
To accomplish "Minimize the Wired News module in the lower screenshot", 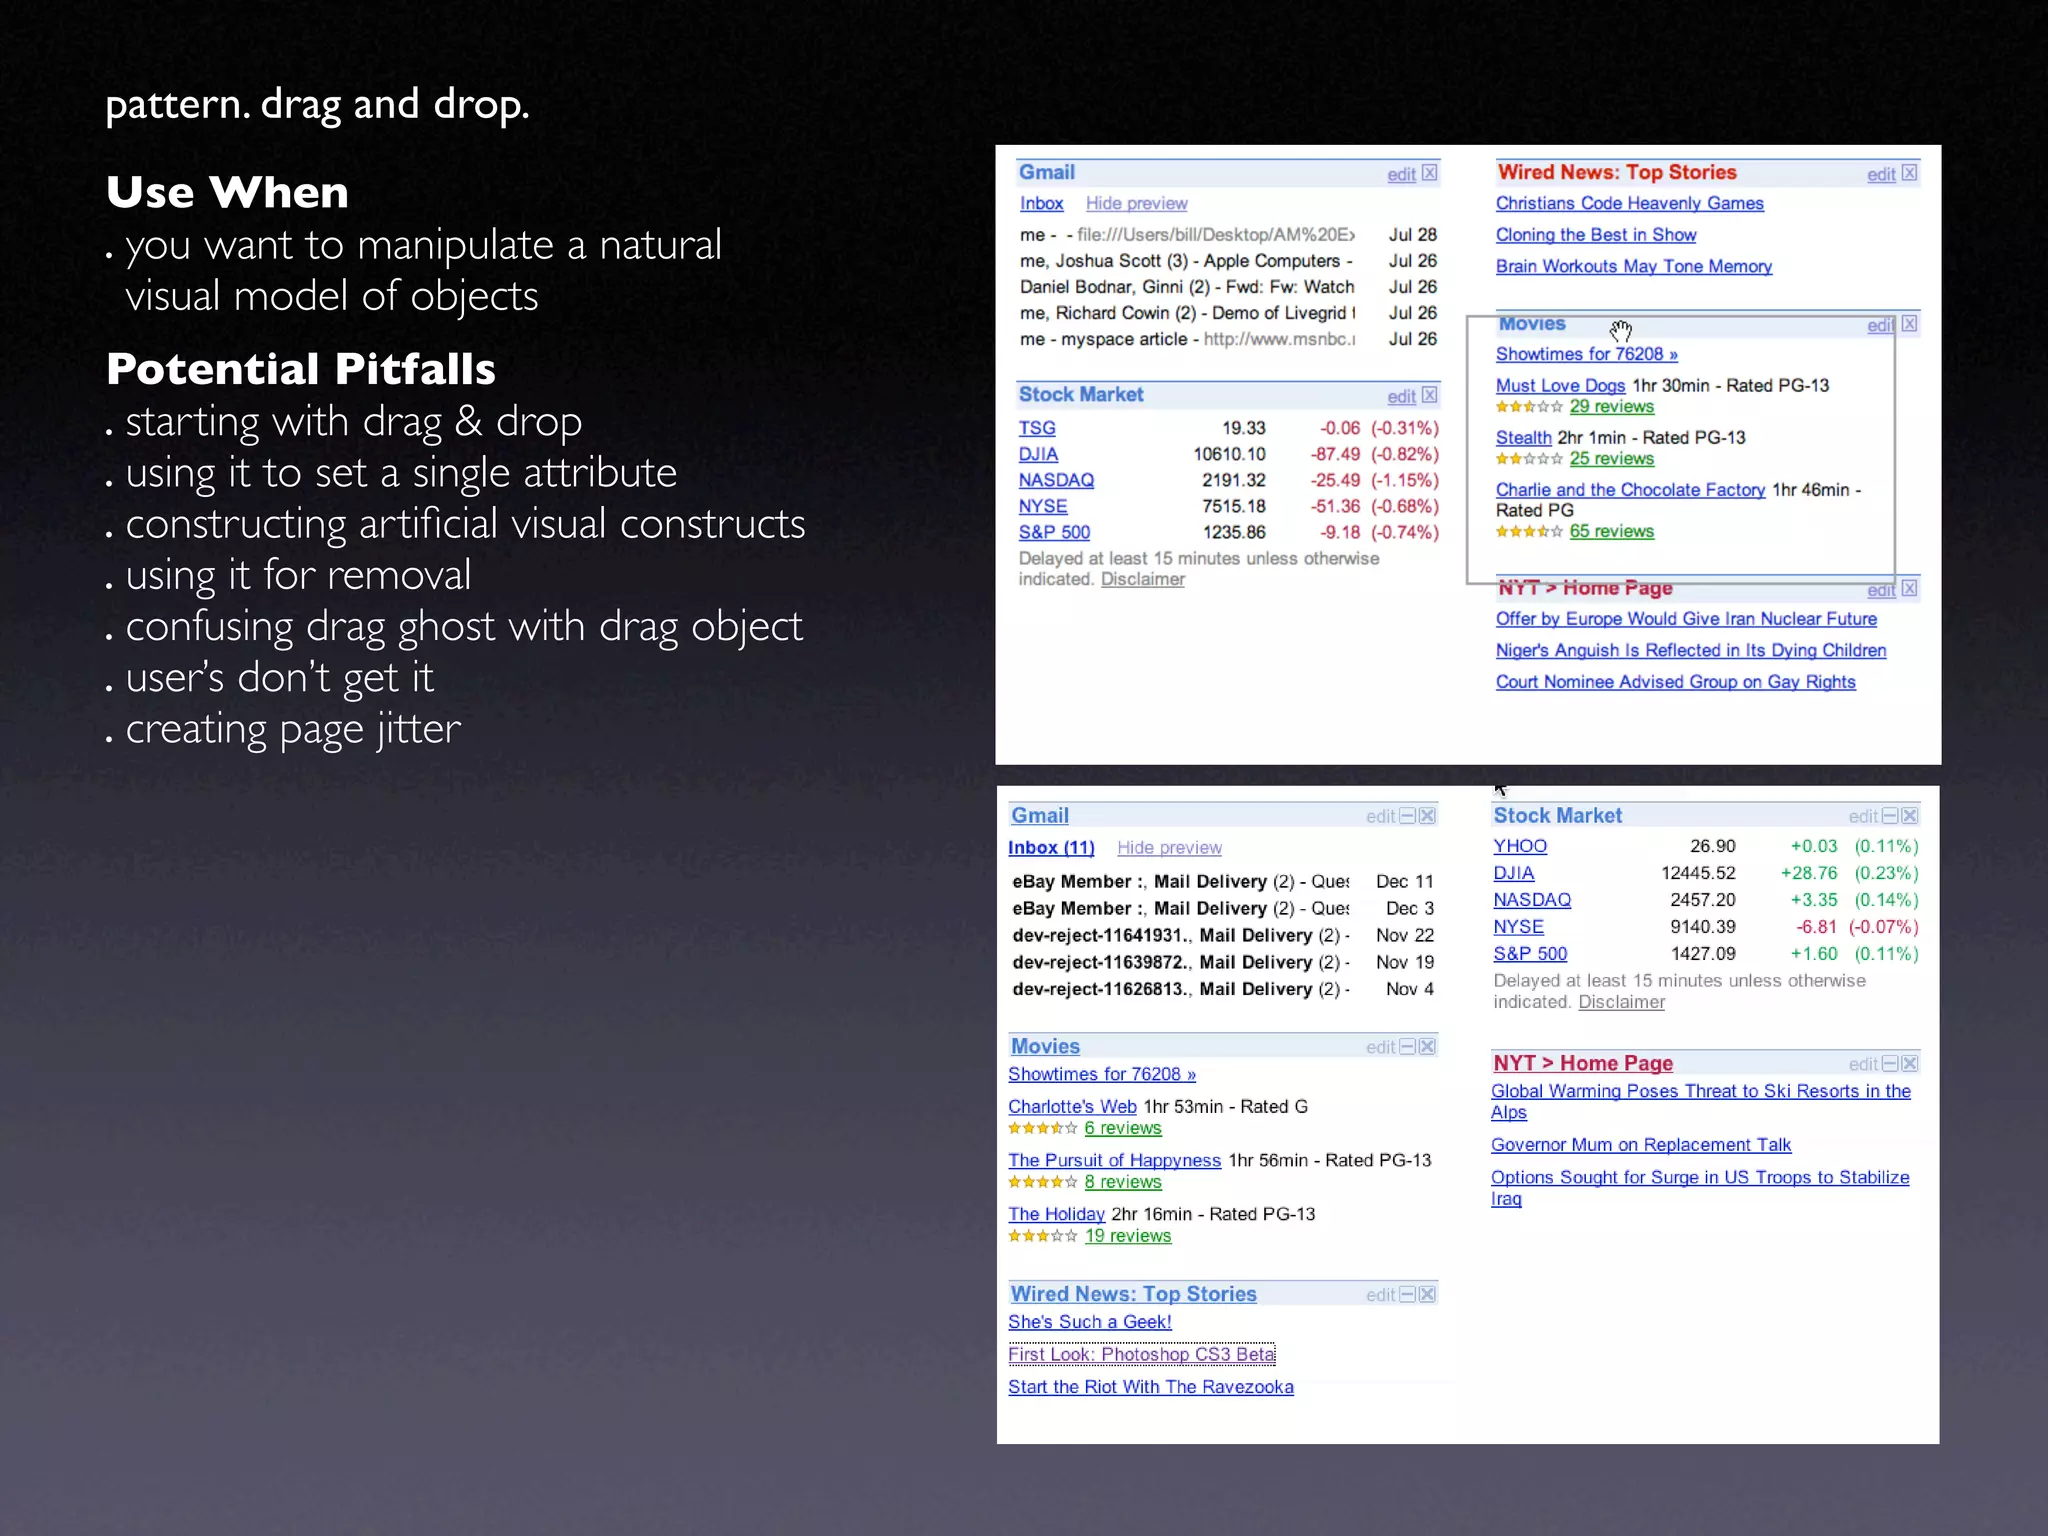I will [x=1408, y=1294].
